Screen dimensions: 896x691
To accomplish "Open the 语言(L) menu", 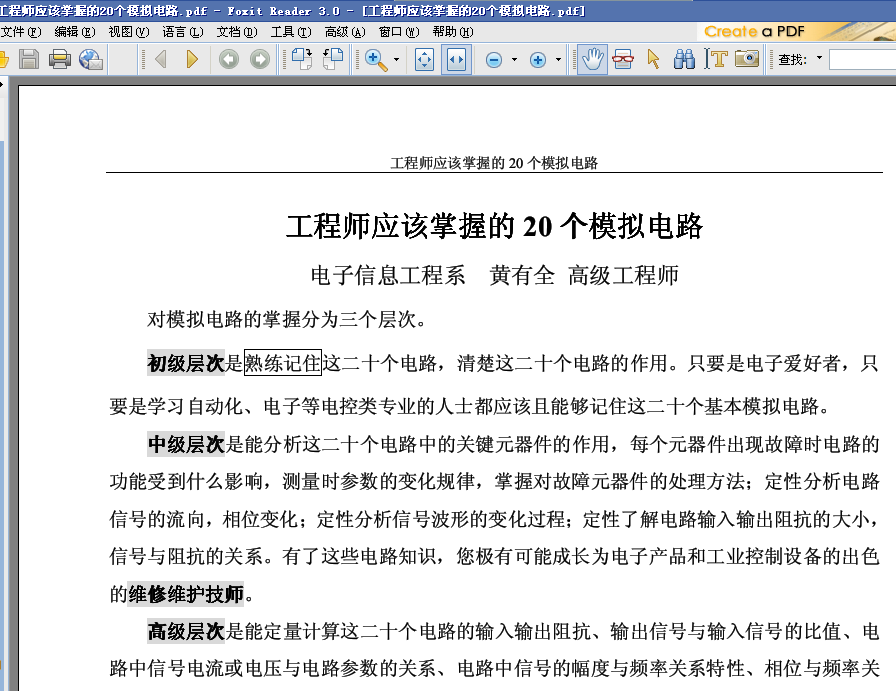I will 182,32.
